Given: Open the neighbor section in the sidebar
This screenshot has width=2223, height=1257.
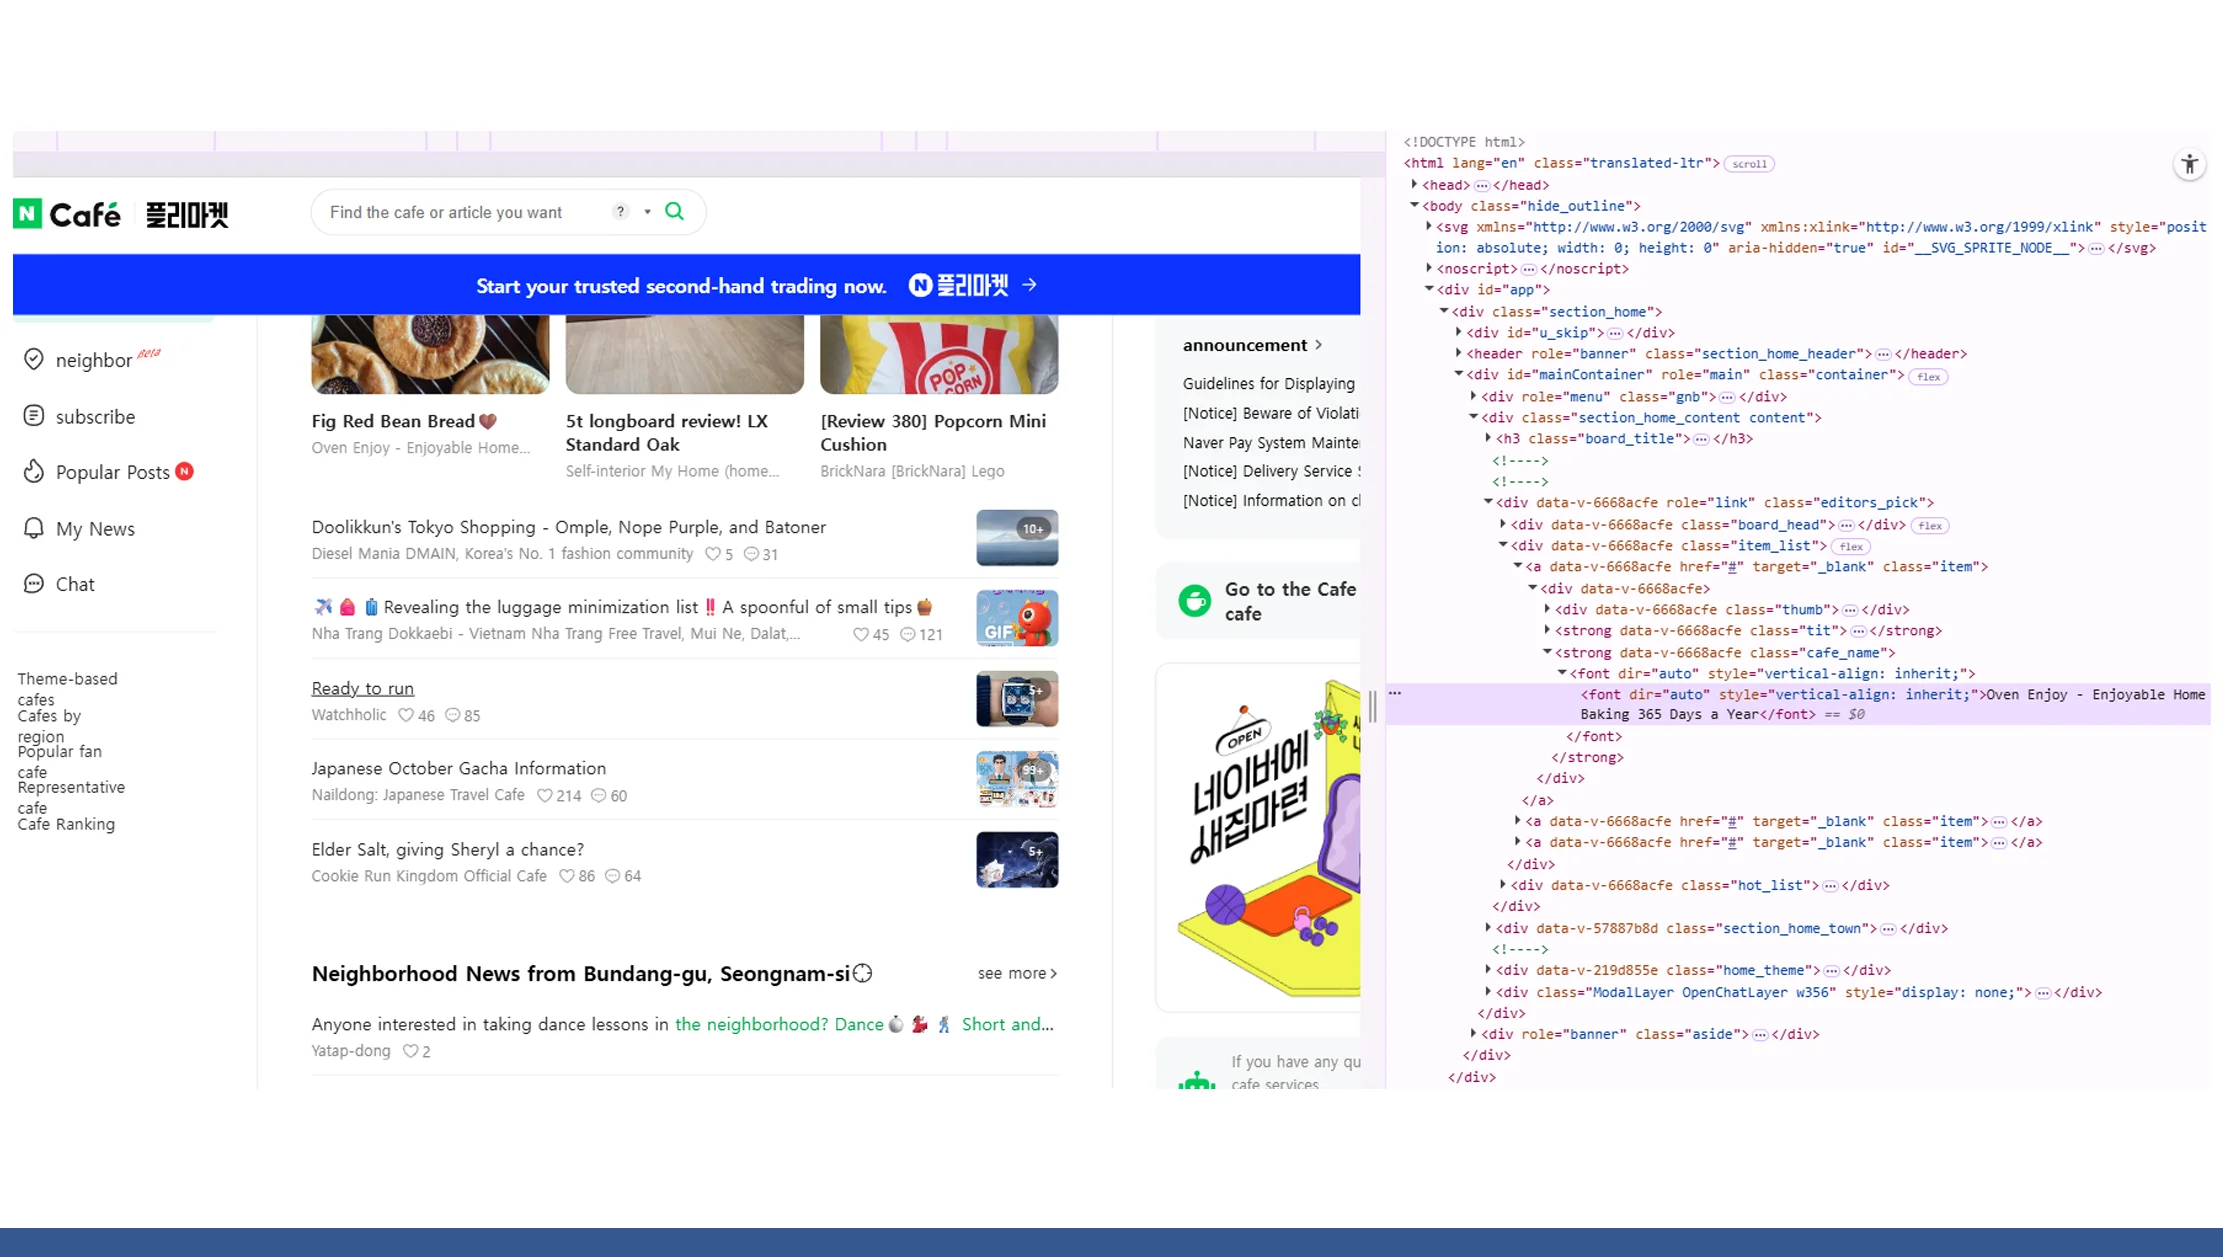Looking at the screenshot, I should (93, 360).
